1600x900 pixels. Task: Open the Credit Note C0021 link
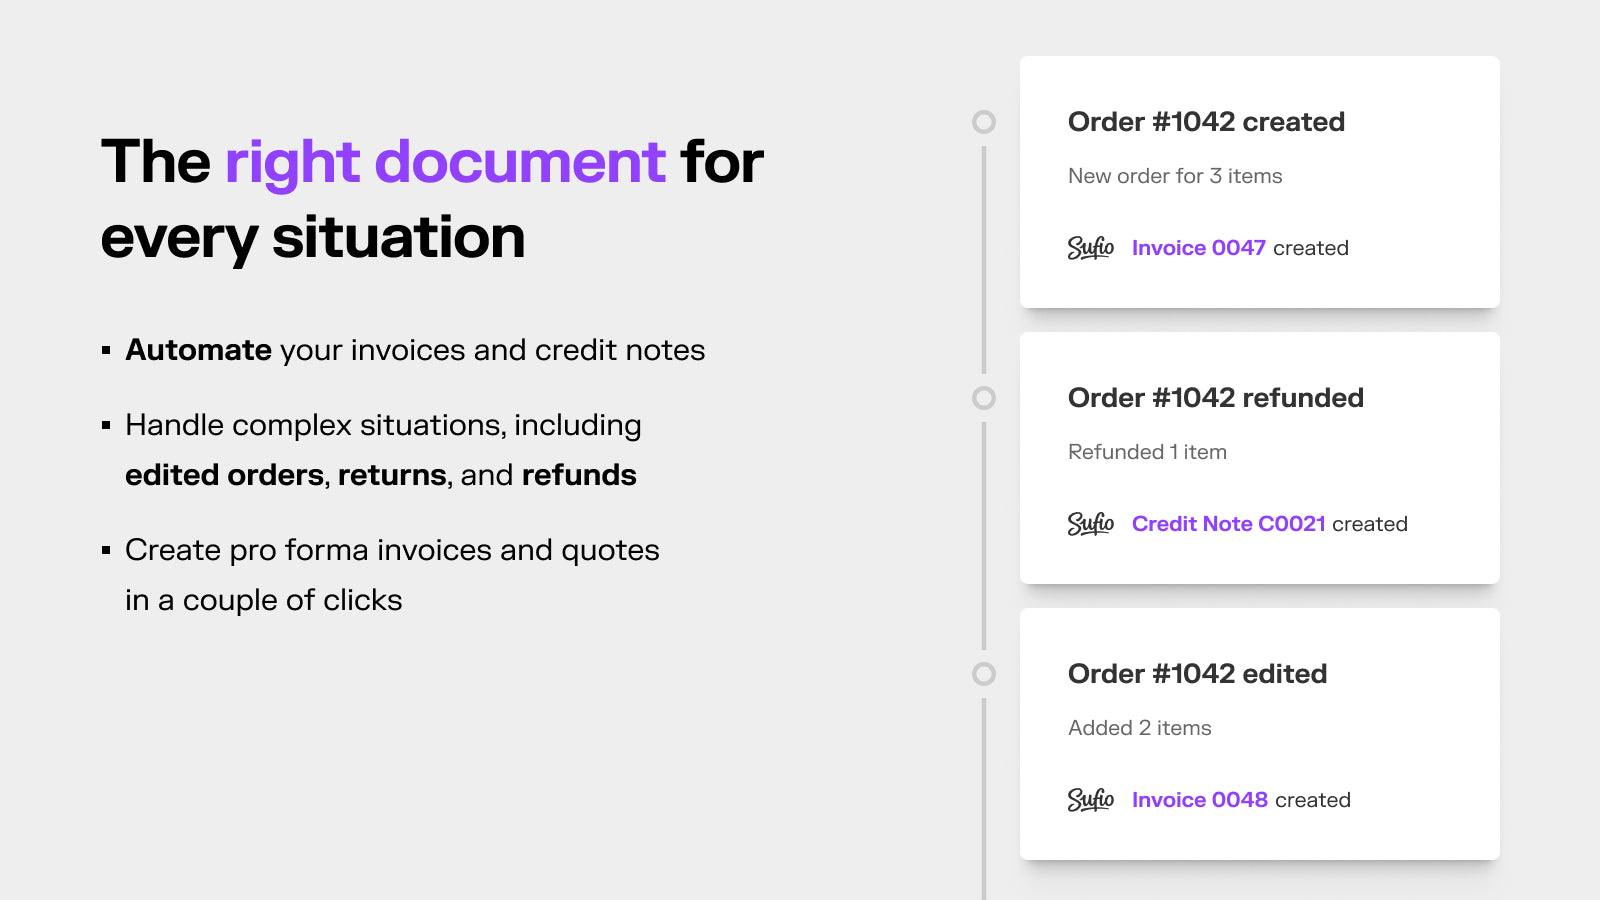1229,524
